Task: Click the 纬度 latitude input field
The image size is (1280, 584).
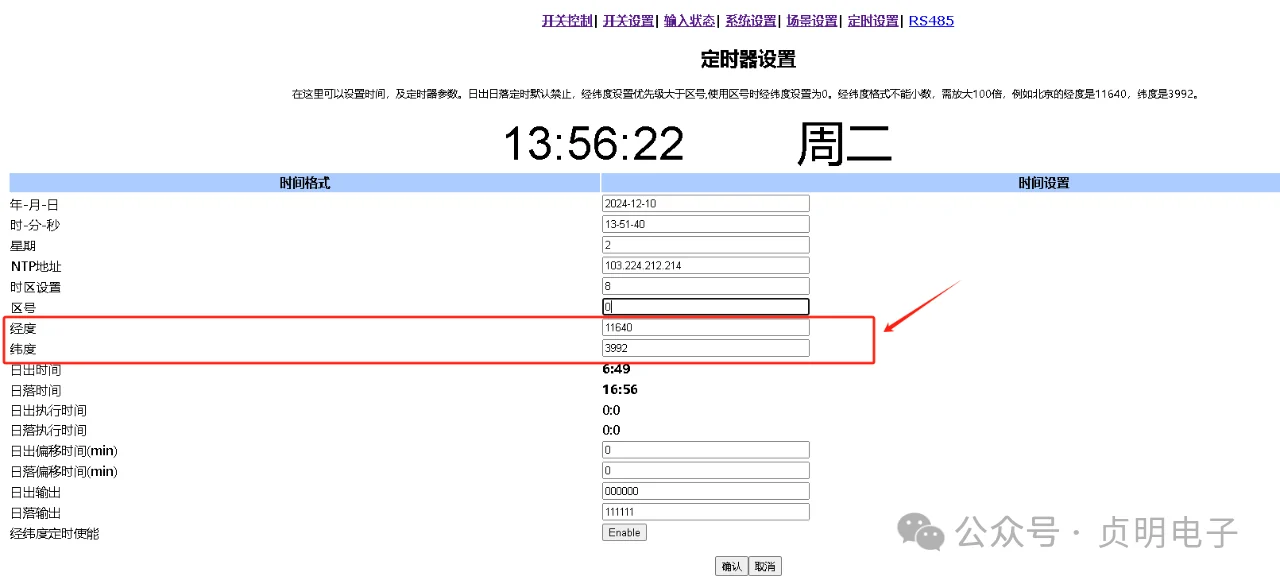Action: point(706,348)
